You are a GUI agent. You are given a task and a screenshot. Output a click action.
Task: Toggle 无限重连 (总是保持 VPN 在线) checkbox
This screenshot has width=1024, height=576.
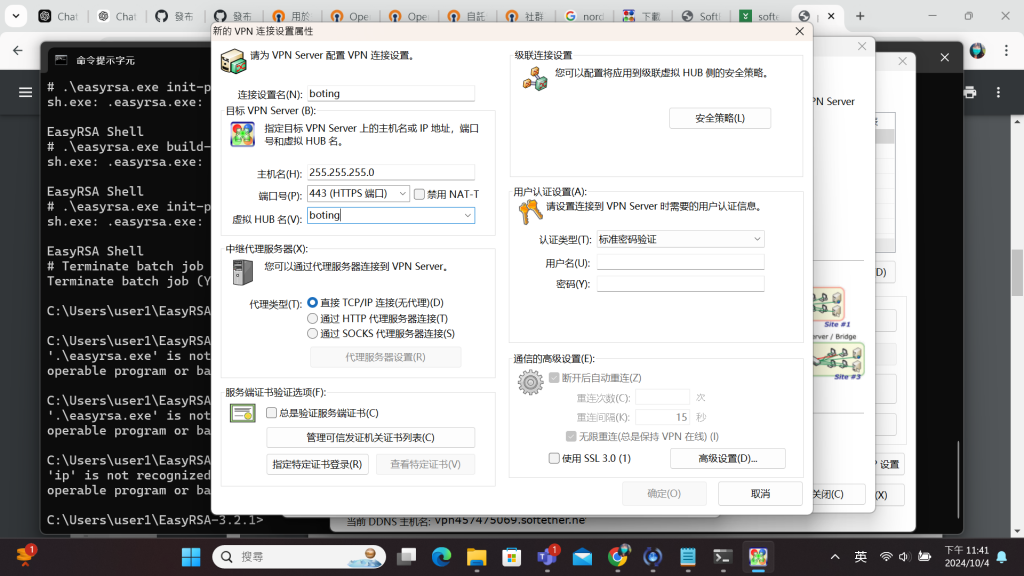571,436
